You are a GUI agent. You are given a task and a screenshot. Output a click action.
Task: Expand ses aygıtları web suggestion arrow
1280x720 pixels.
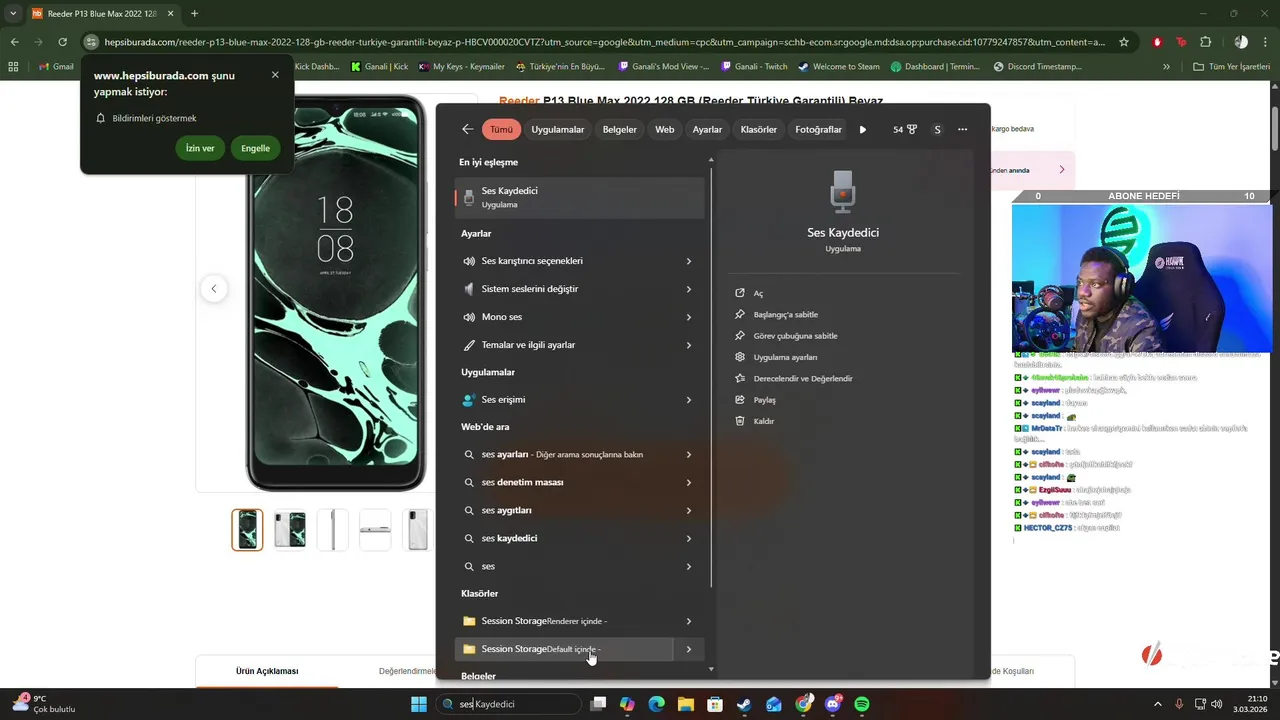(689, 510)
